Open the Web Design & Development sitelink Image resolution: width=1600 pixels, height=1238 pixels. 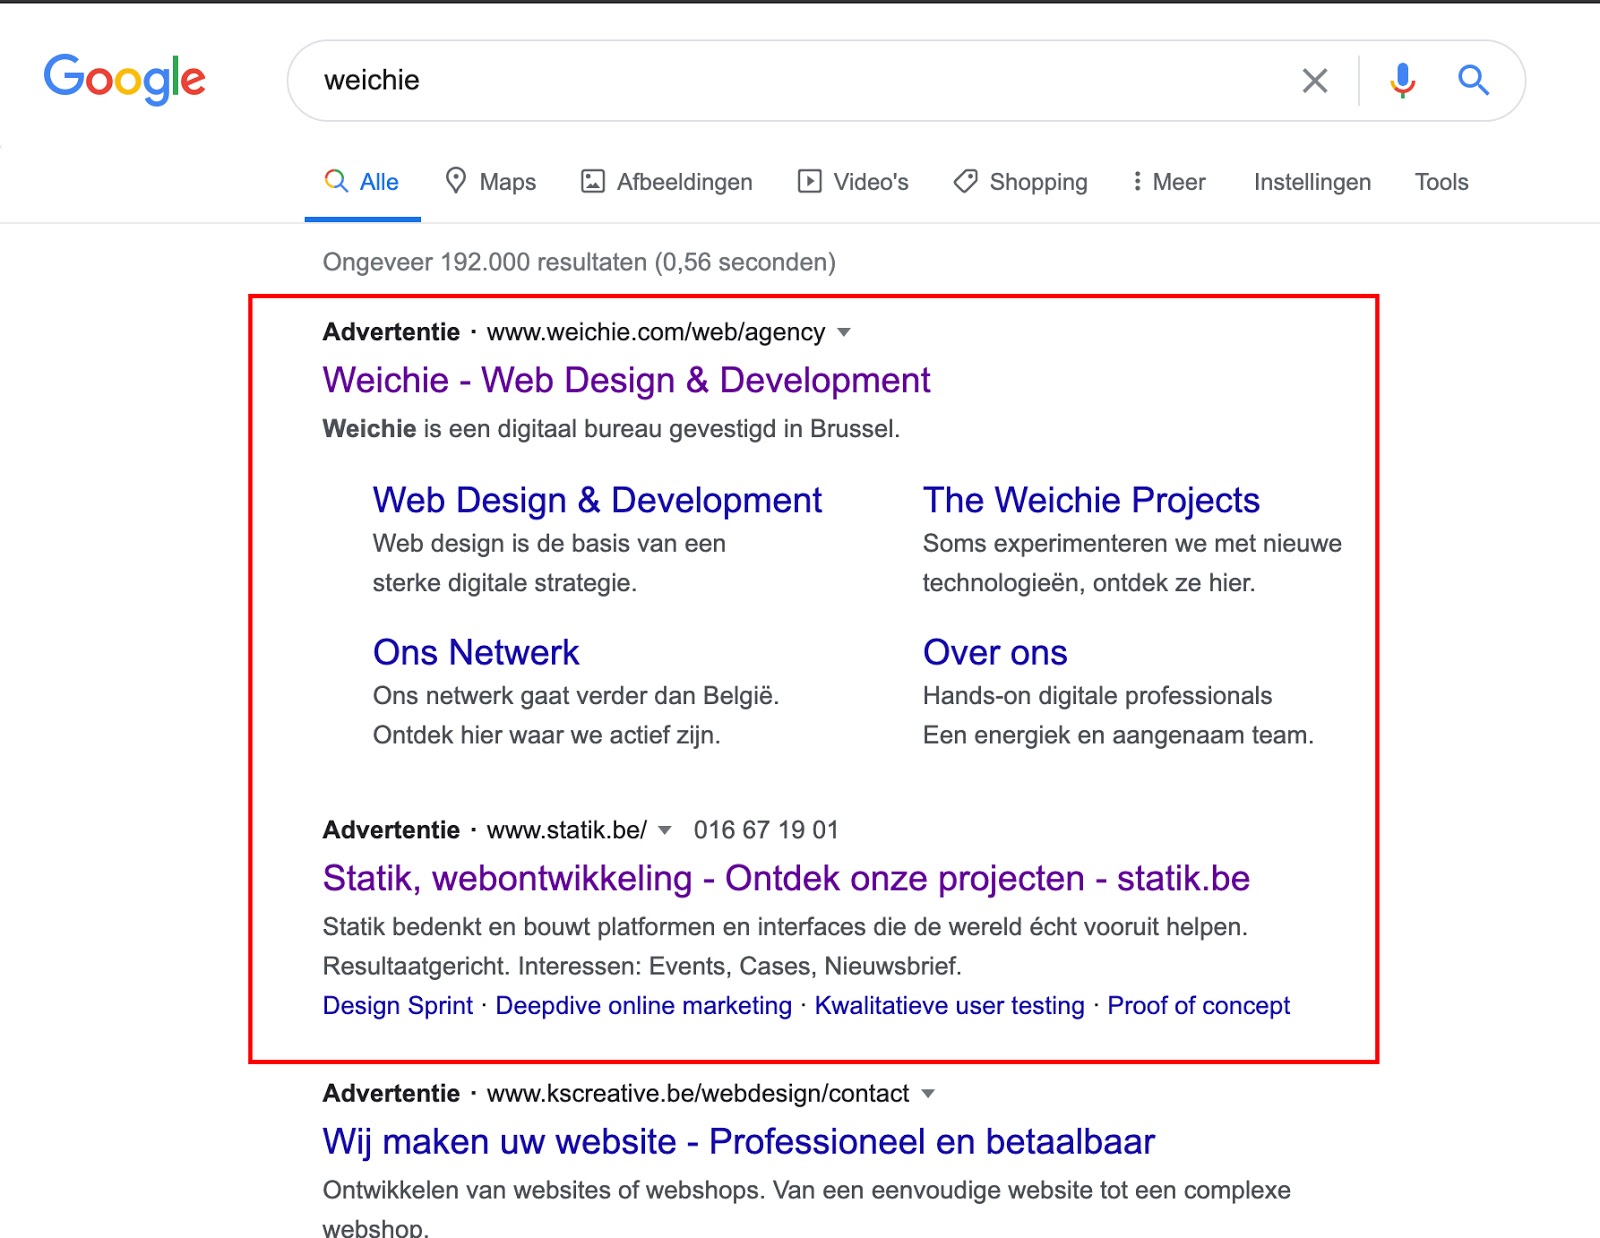pyautogui.click(x=597, y=500)
